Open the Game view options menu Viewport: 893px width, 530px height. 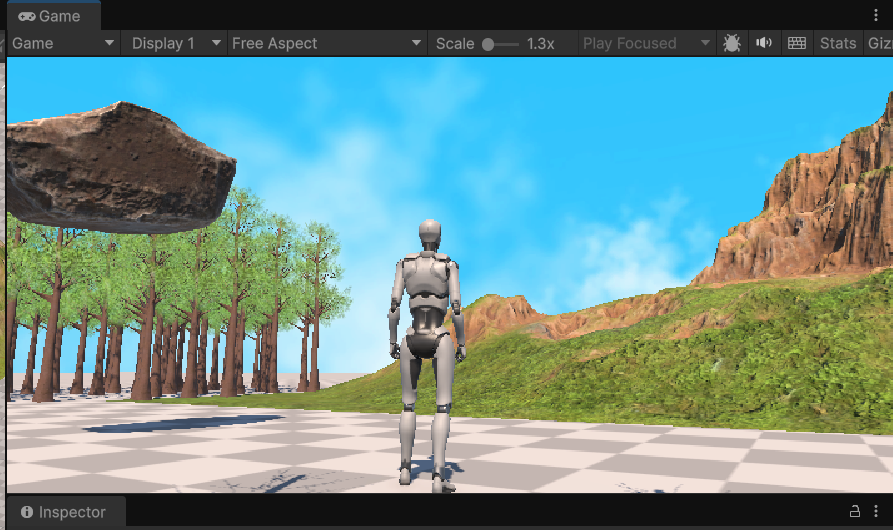pyautogui.click(x=876, y=15)
